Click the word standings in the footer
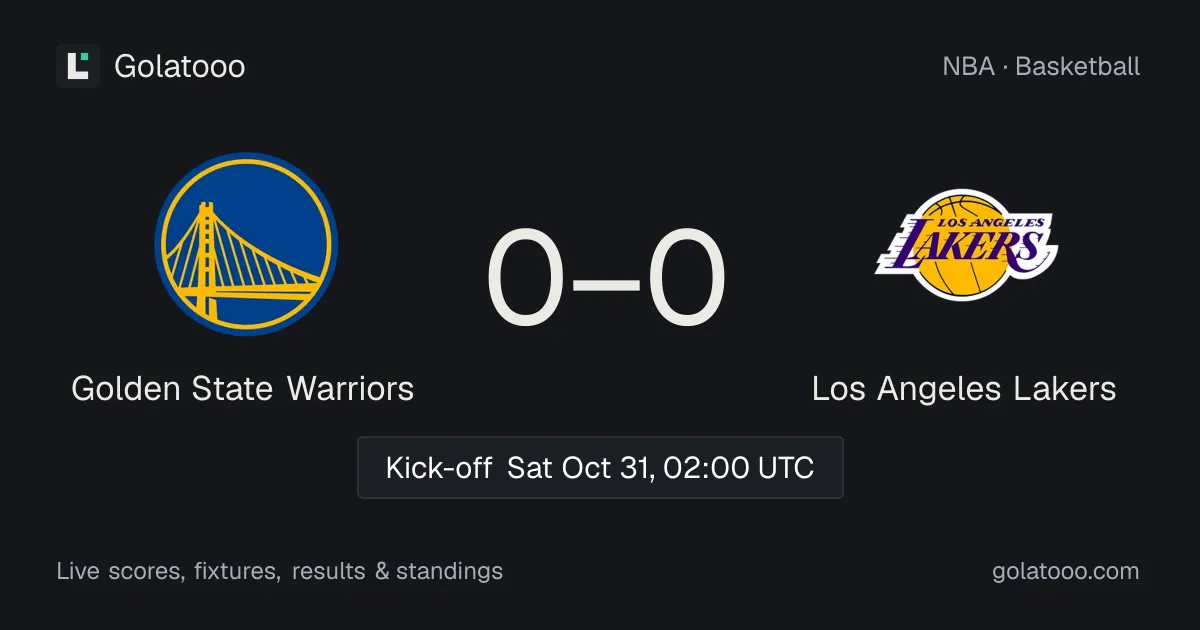This screenshot has width=1200, height=630. [x=450, y=571]
